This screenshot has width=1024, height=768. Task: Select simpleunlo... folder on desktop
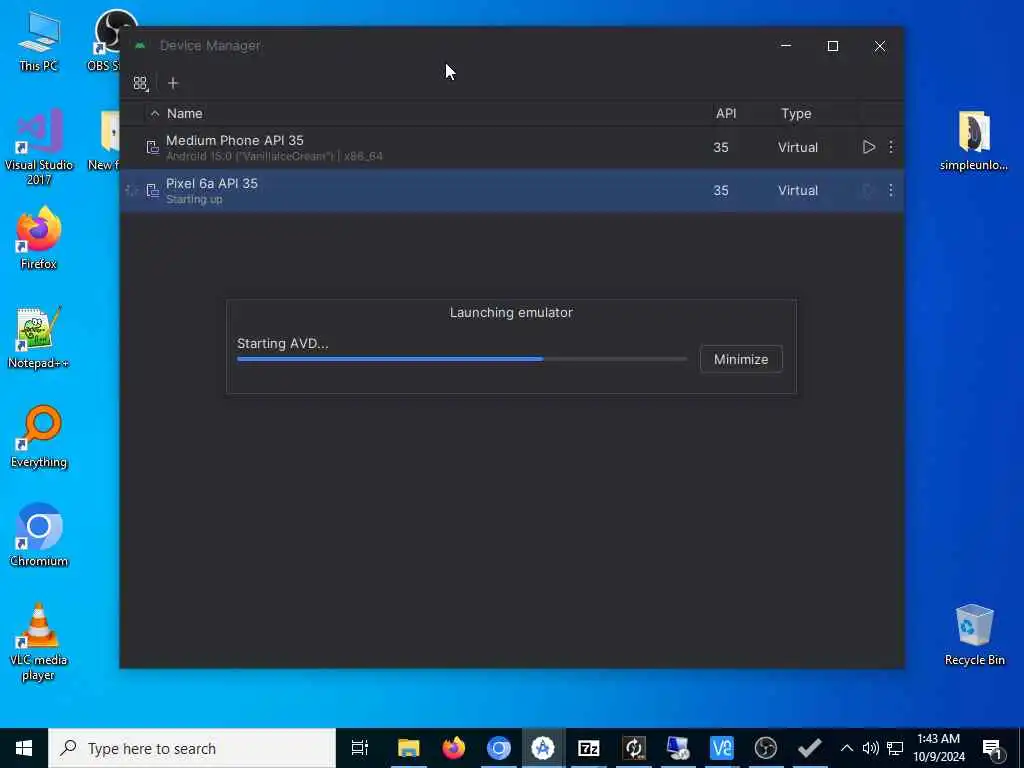(x=973, y=141)
